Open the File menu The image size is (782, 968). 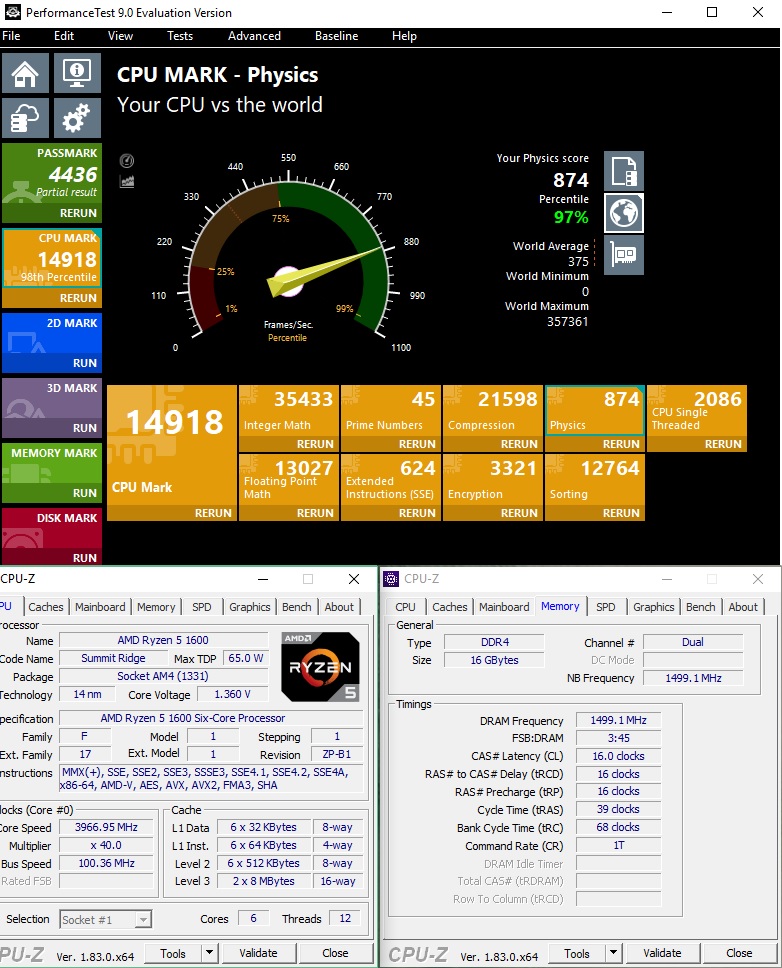11,36
